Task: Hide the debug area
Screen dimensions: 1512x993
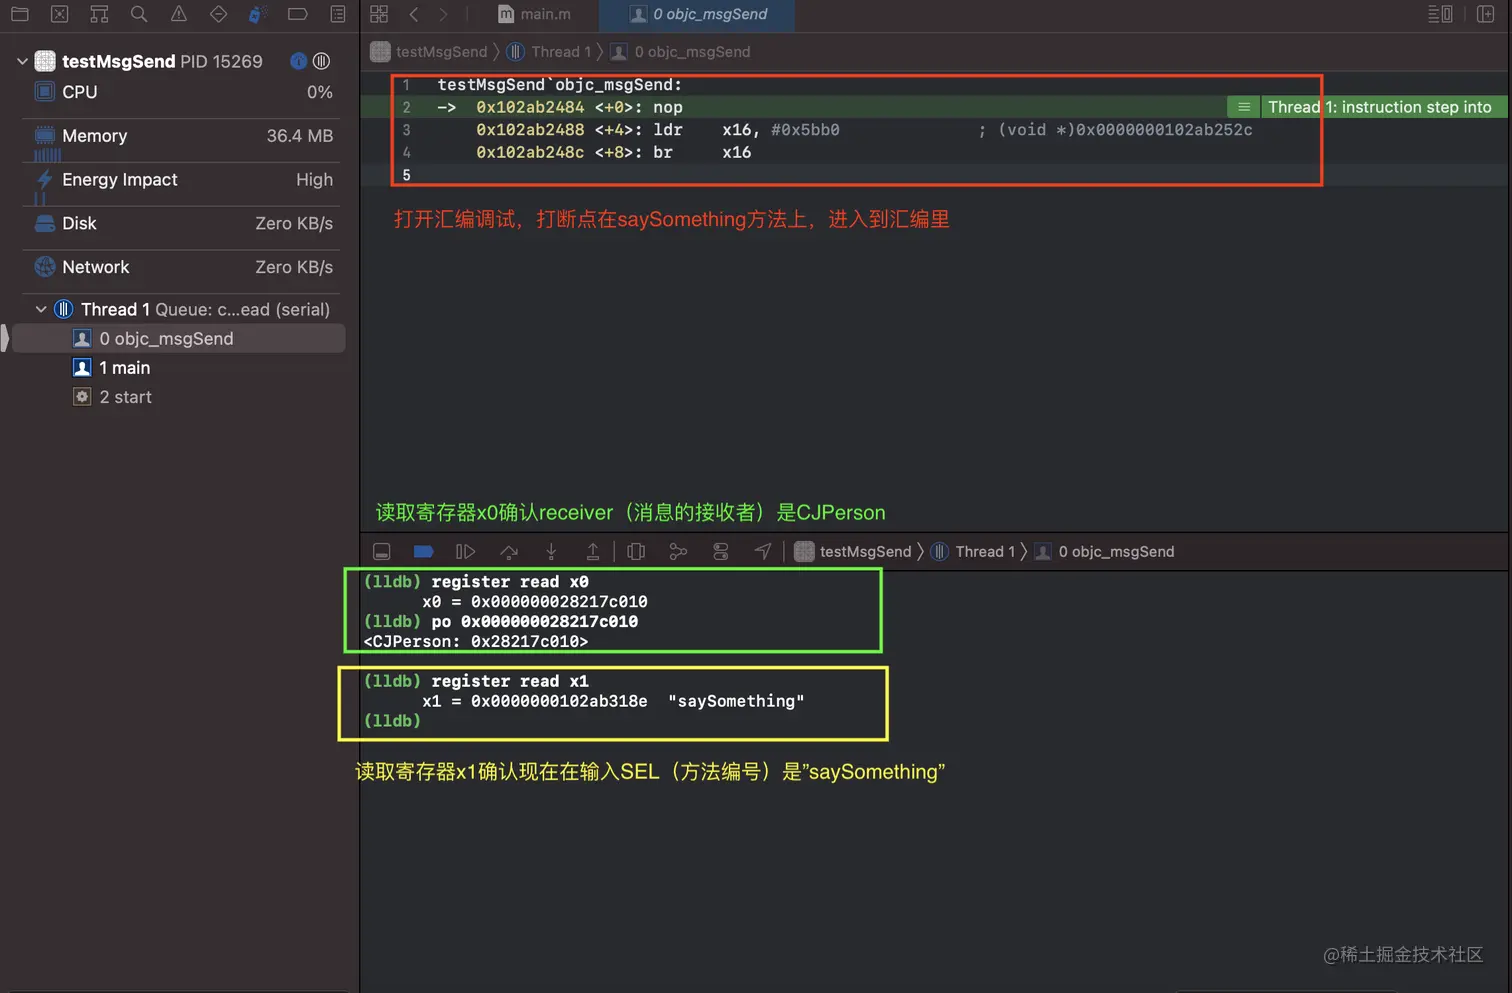Action: 381,552
